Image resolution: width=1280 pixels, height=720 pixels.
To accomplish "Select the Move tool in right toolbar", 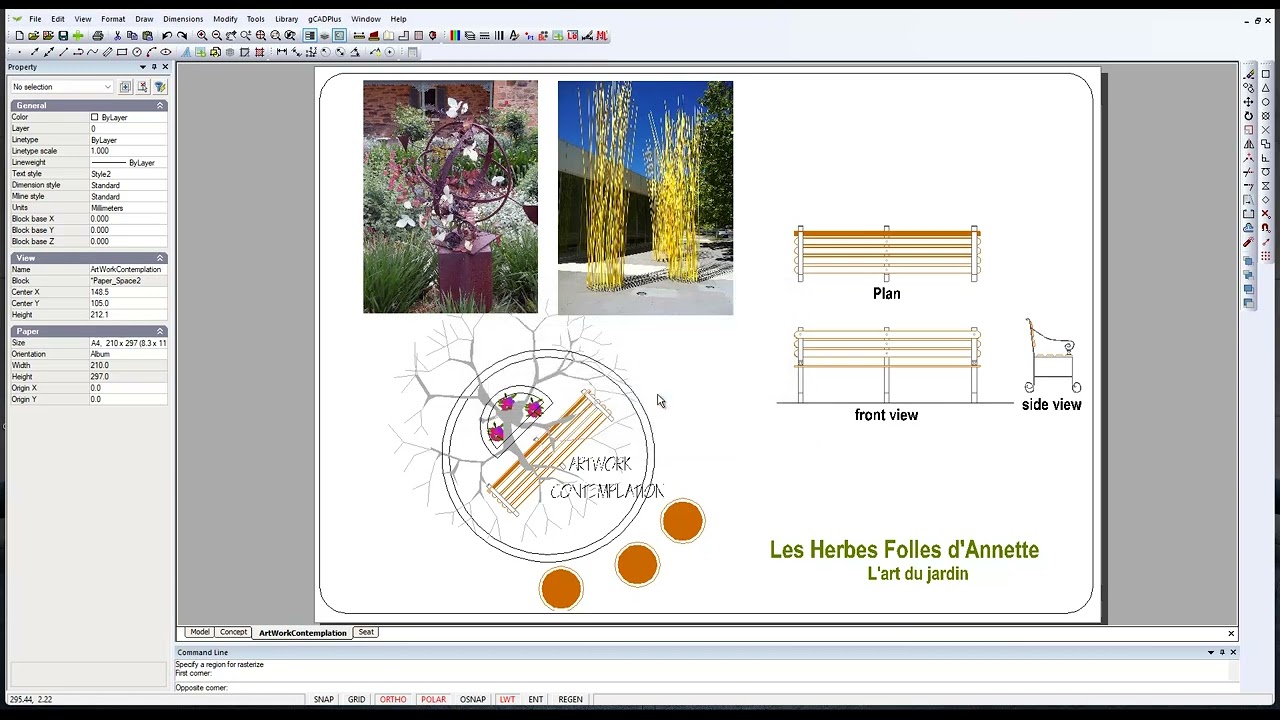I will [1248, 102].
